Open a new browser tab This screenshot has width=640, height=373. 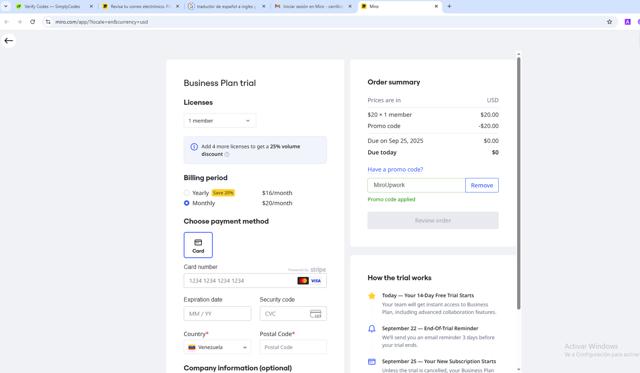[x=449, y=6]
